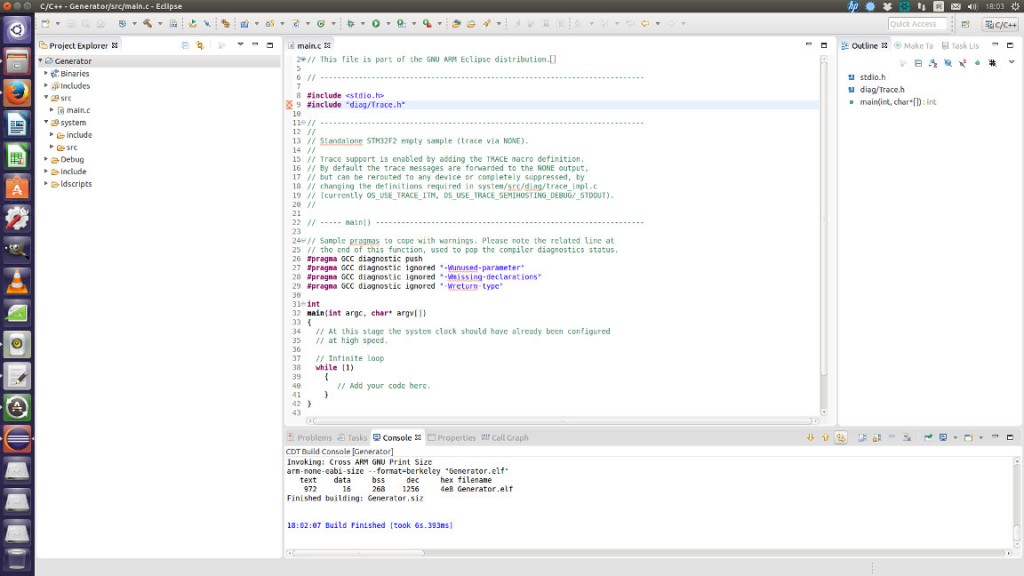The image size is (1024, 576).
Task: Expand the main.c tree node
Action: coord(52,110)
